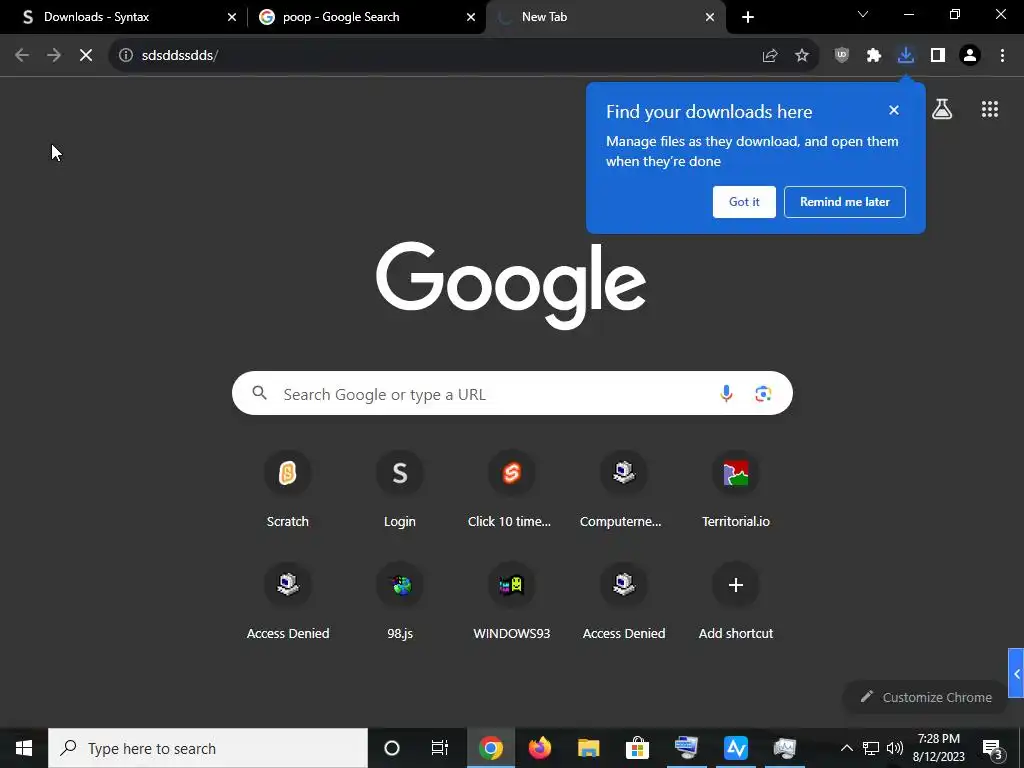The height and width of the screenshot is (768, 1024).
Task: Open Task View on taskbar
Action: [x=440, y=748]
